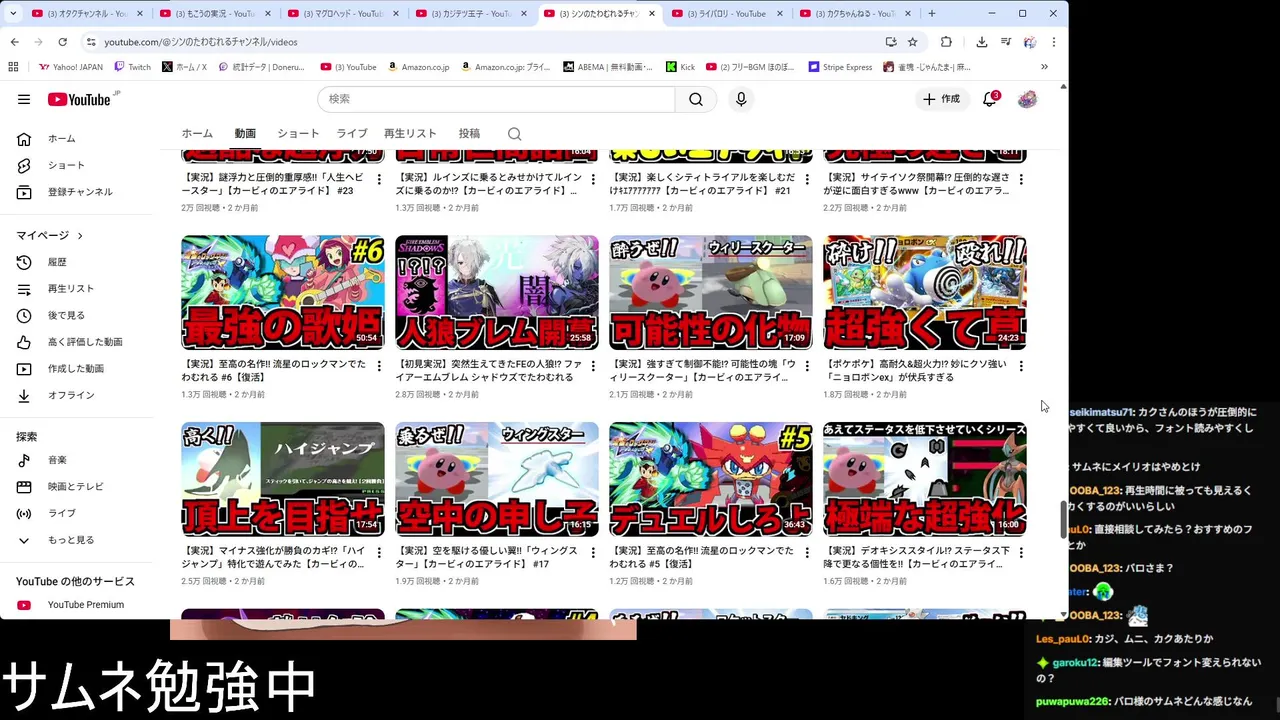1280x720 pixels.
Task: Open the account avatar menu
Action: [x=1027, y=99]
